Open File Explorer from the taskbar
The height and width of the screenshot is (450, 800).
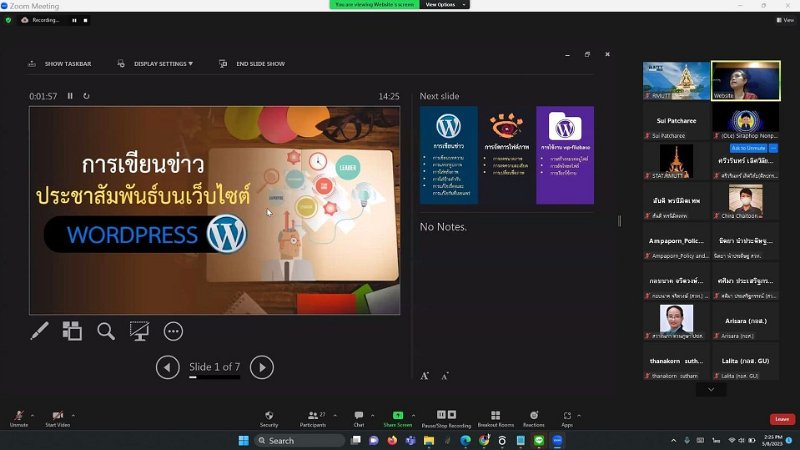(x=429, y=440)
